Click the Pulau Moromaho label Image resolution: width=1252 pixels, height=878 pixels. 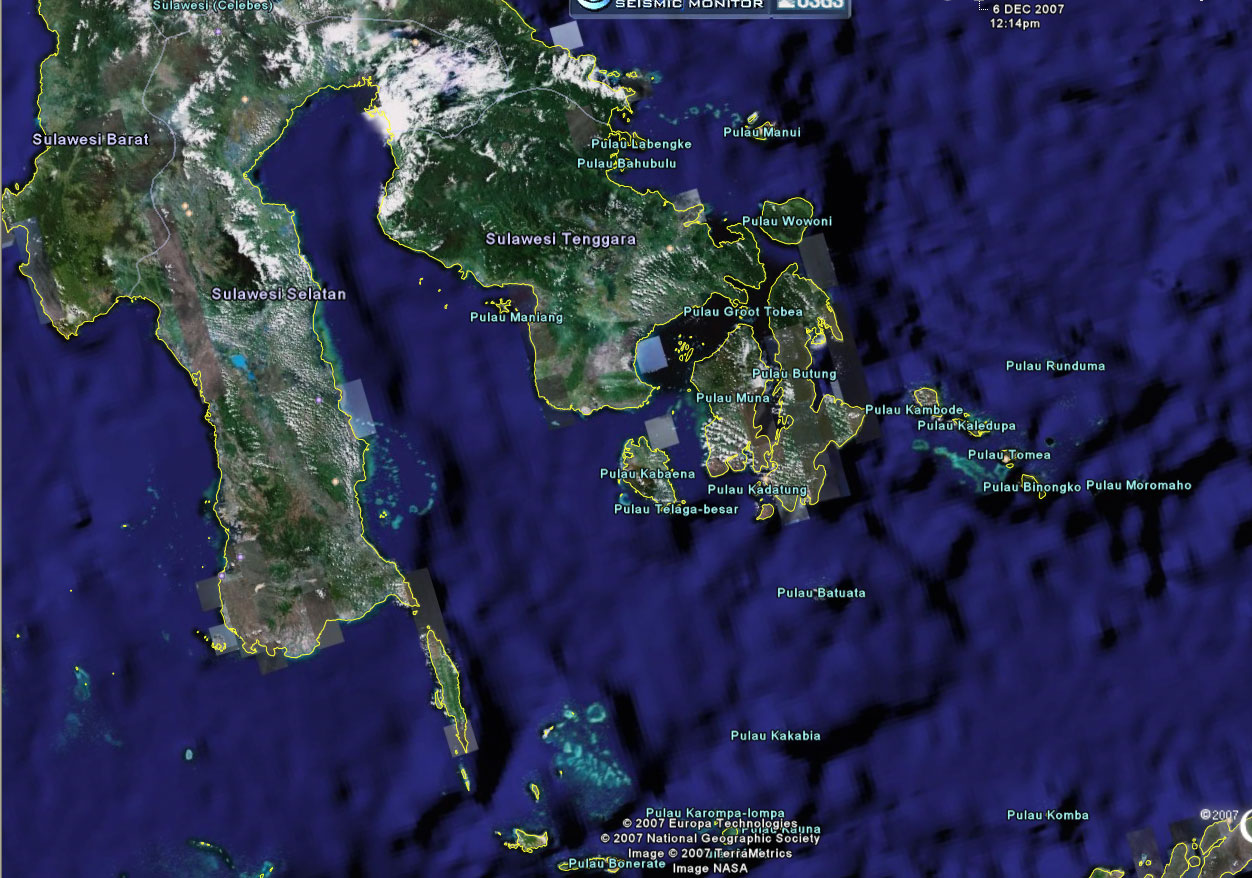pos(1139,486)
